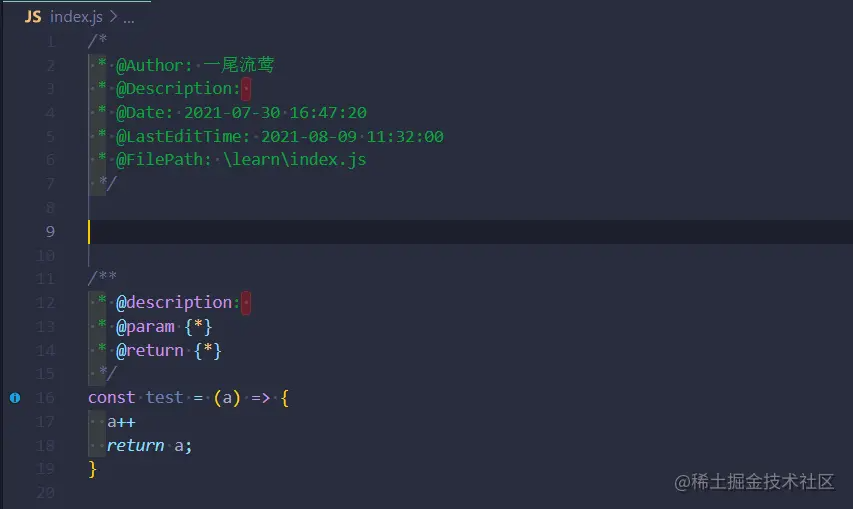Expand the breadcrumb chevron after index.js

(x=113, y=17)
